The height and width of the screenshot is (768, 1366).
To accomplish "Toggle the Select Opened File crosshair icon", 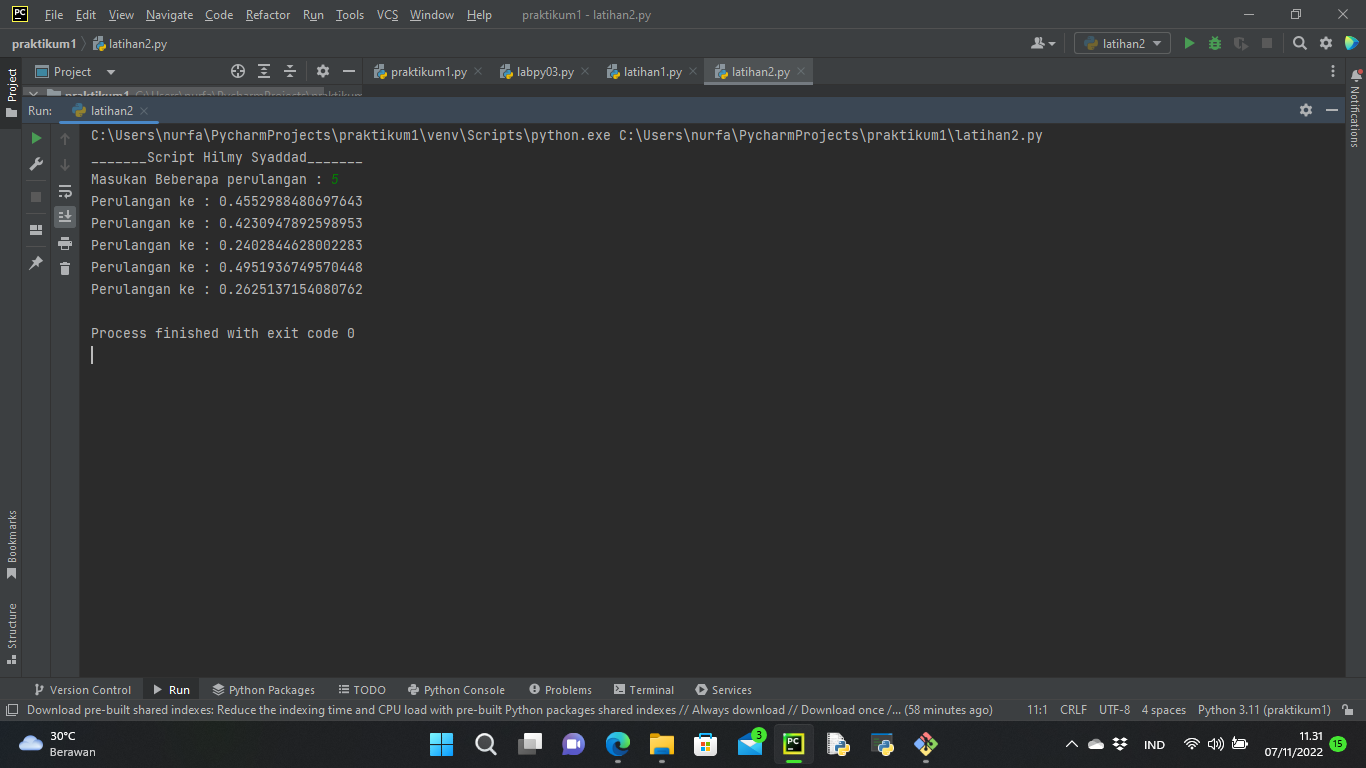I will pos(238,71).
